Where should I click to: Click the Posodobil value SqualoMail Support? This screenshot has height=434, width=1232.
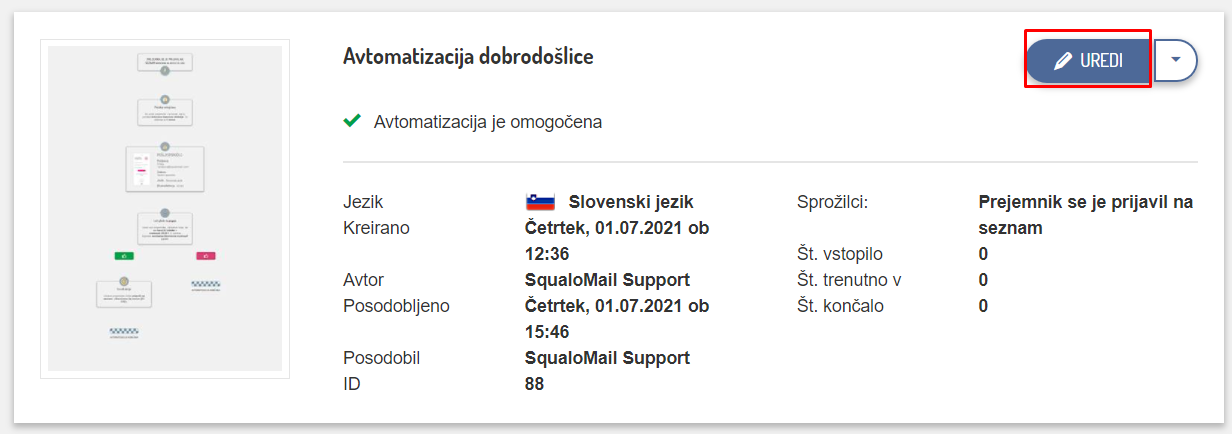tap(607, 358)
